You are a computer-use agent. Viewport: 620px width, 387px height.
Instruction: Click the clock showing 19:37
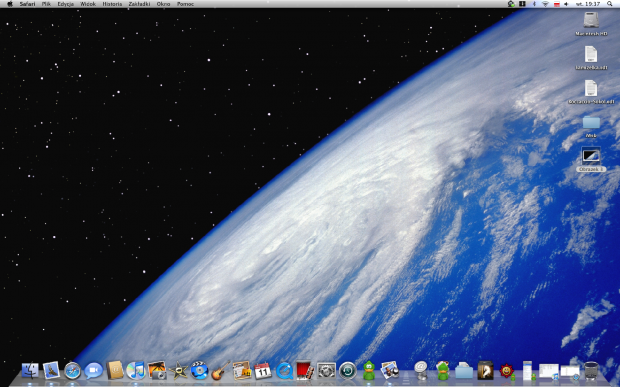tap(589, 4)
